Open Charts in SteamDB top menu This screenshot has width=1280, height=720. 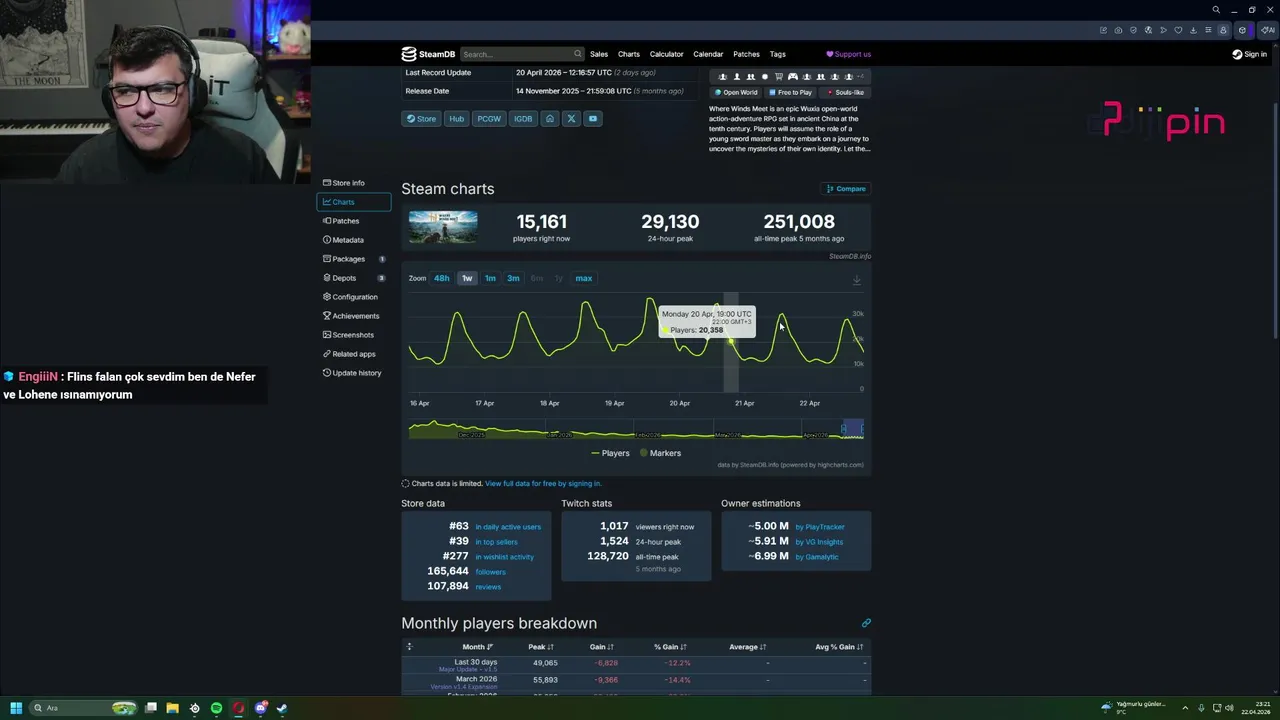coord(629,54)
